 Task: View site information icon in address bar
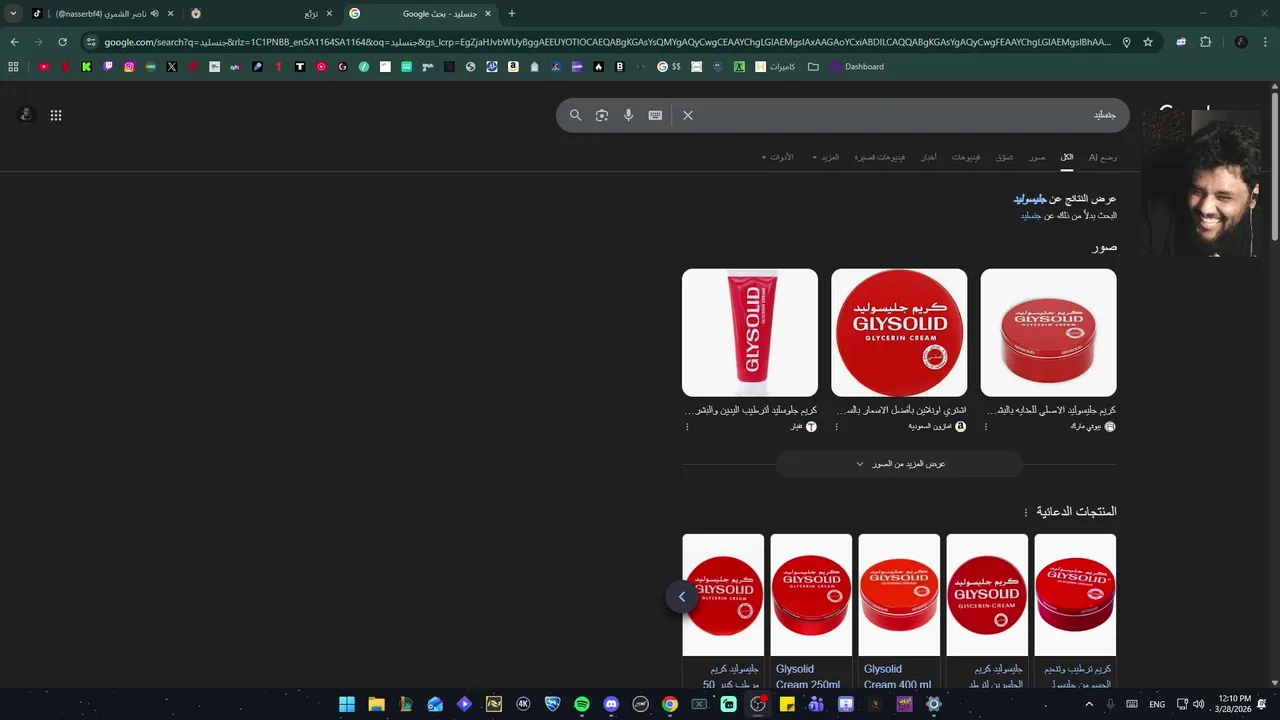tap(91, 42)
